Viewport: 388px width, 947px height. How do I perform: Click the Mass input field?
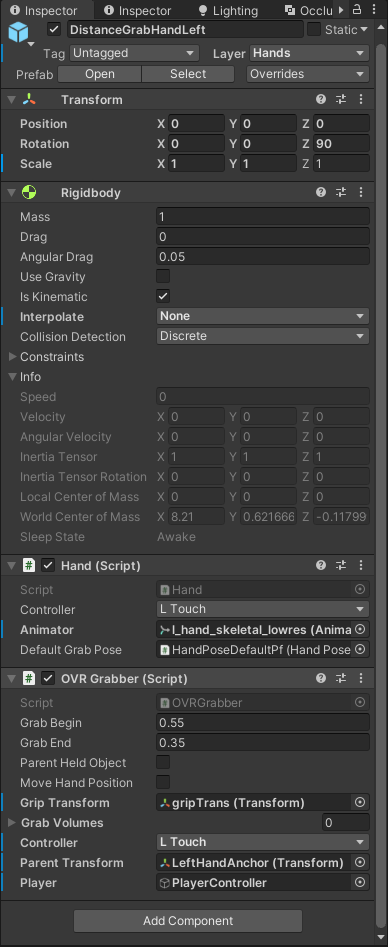263,216
